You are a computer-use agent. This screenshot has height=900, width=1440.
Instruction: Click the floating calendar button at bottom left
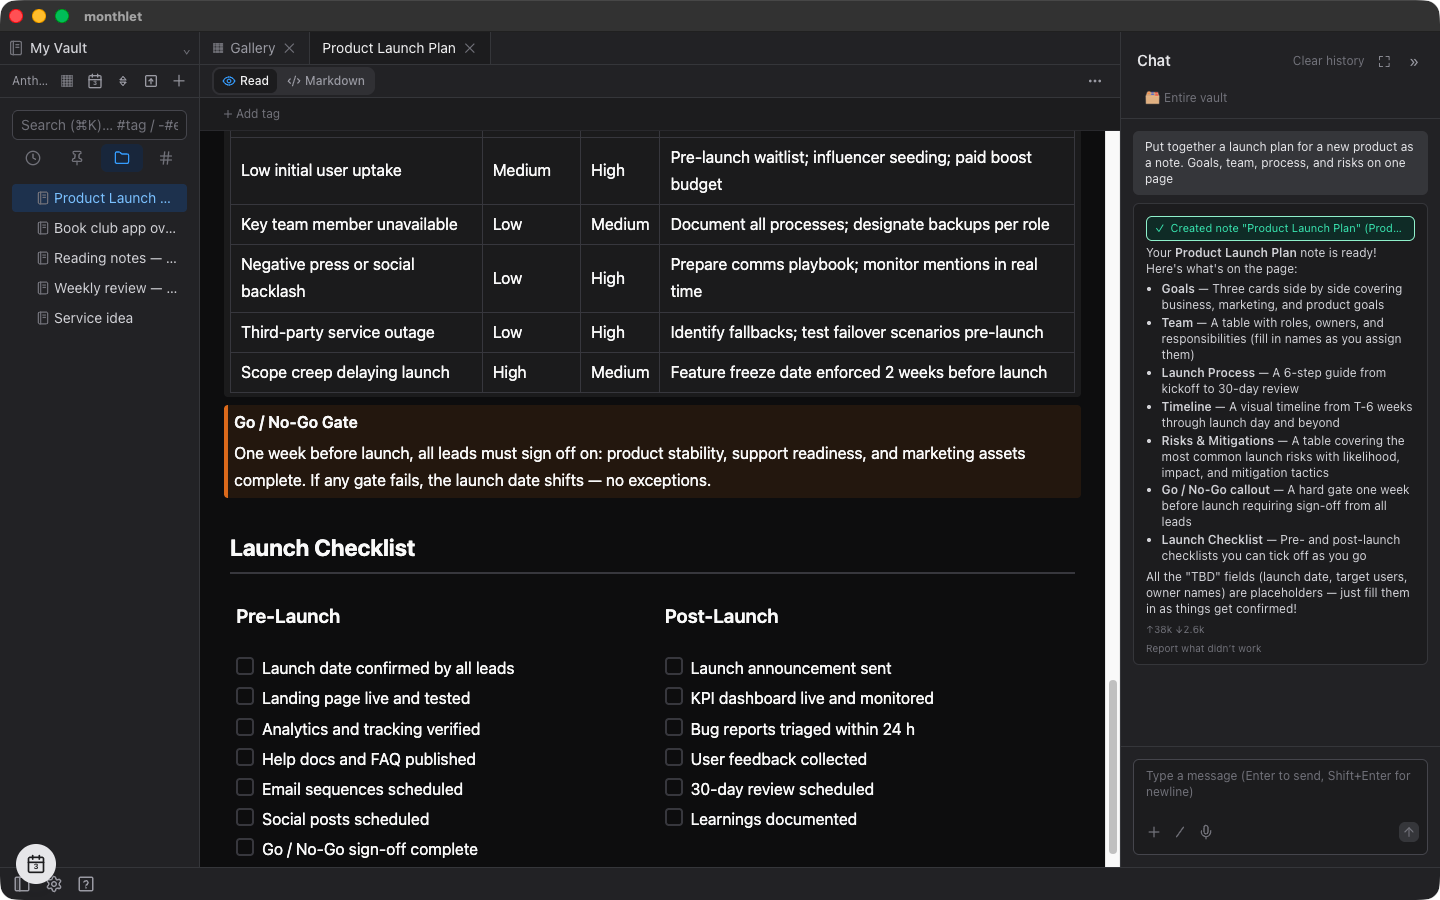click(x=36, y=864)
